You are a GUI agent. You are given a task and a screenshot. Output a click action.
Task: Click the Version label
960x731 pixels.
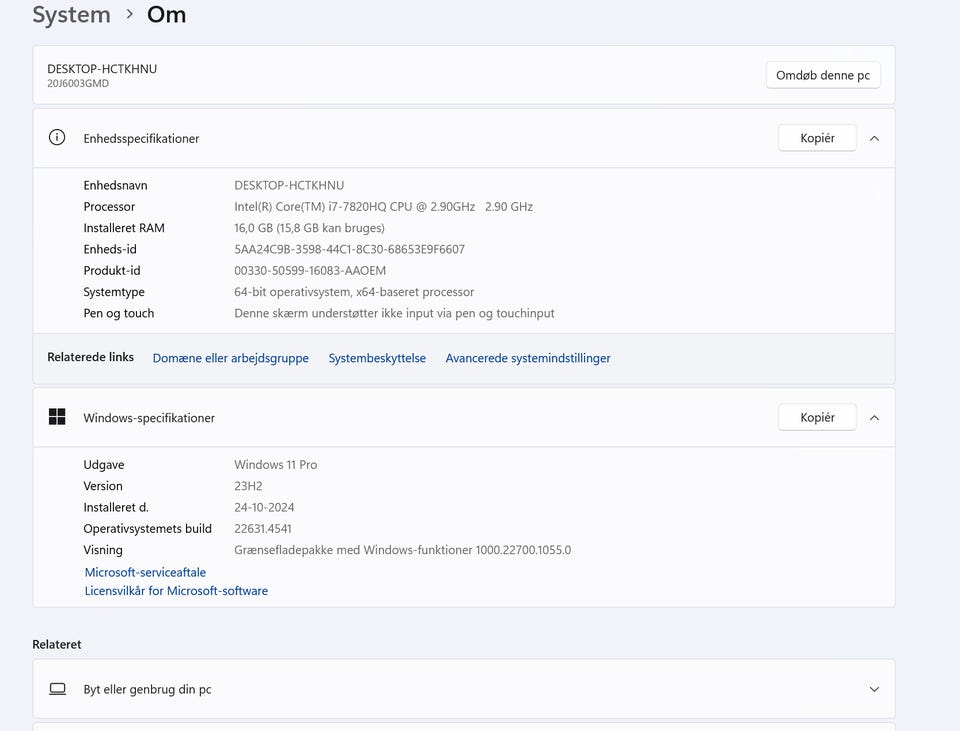click(x=103, y=486)
